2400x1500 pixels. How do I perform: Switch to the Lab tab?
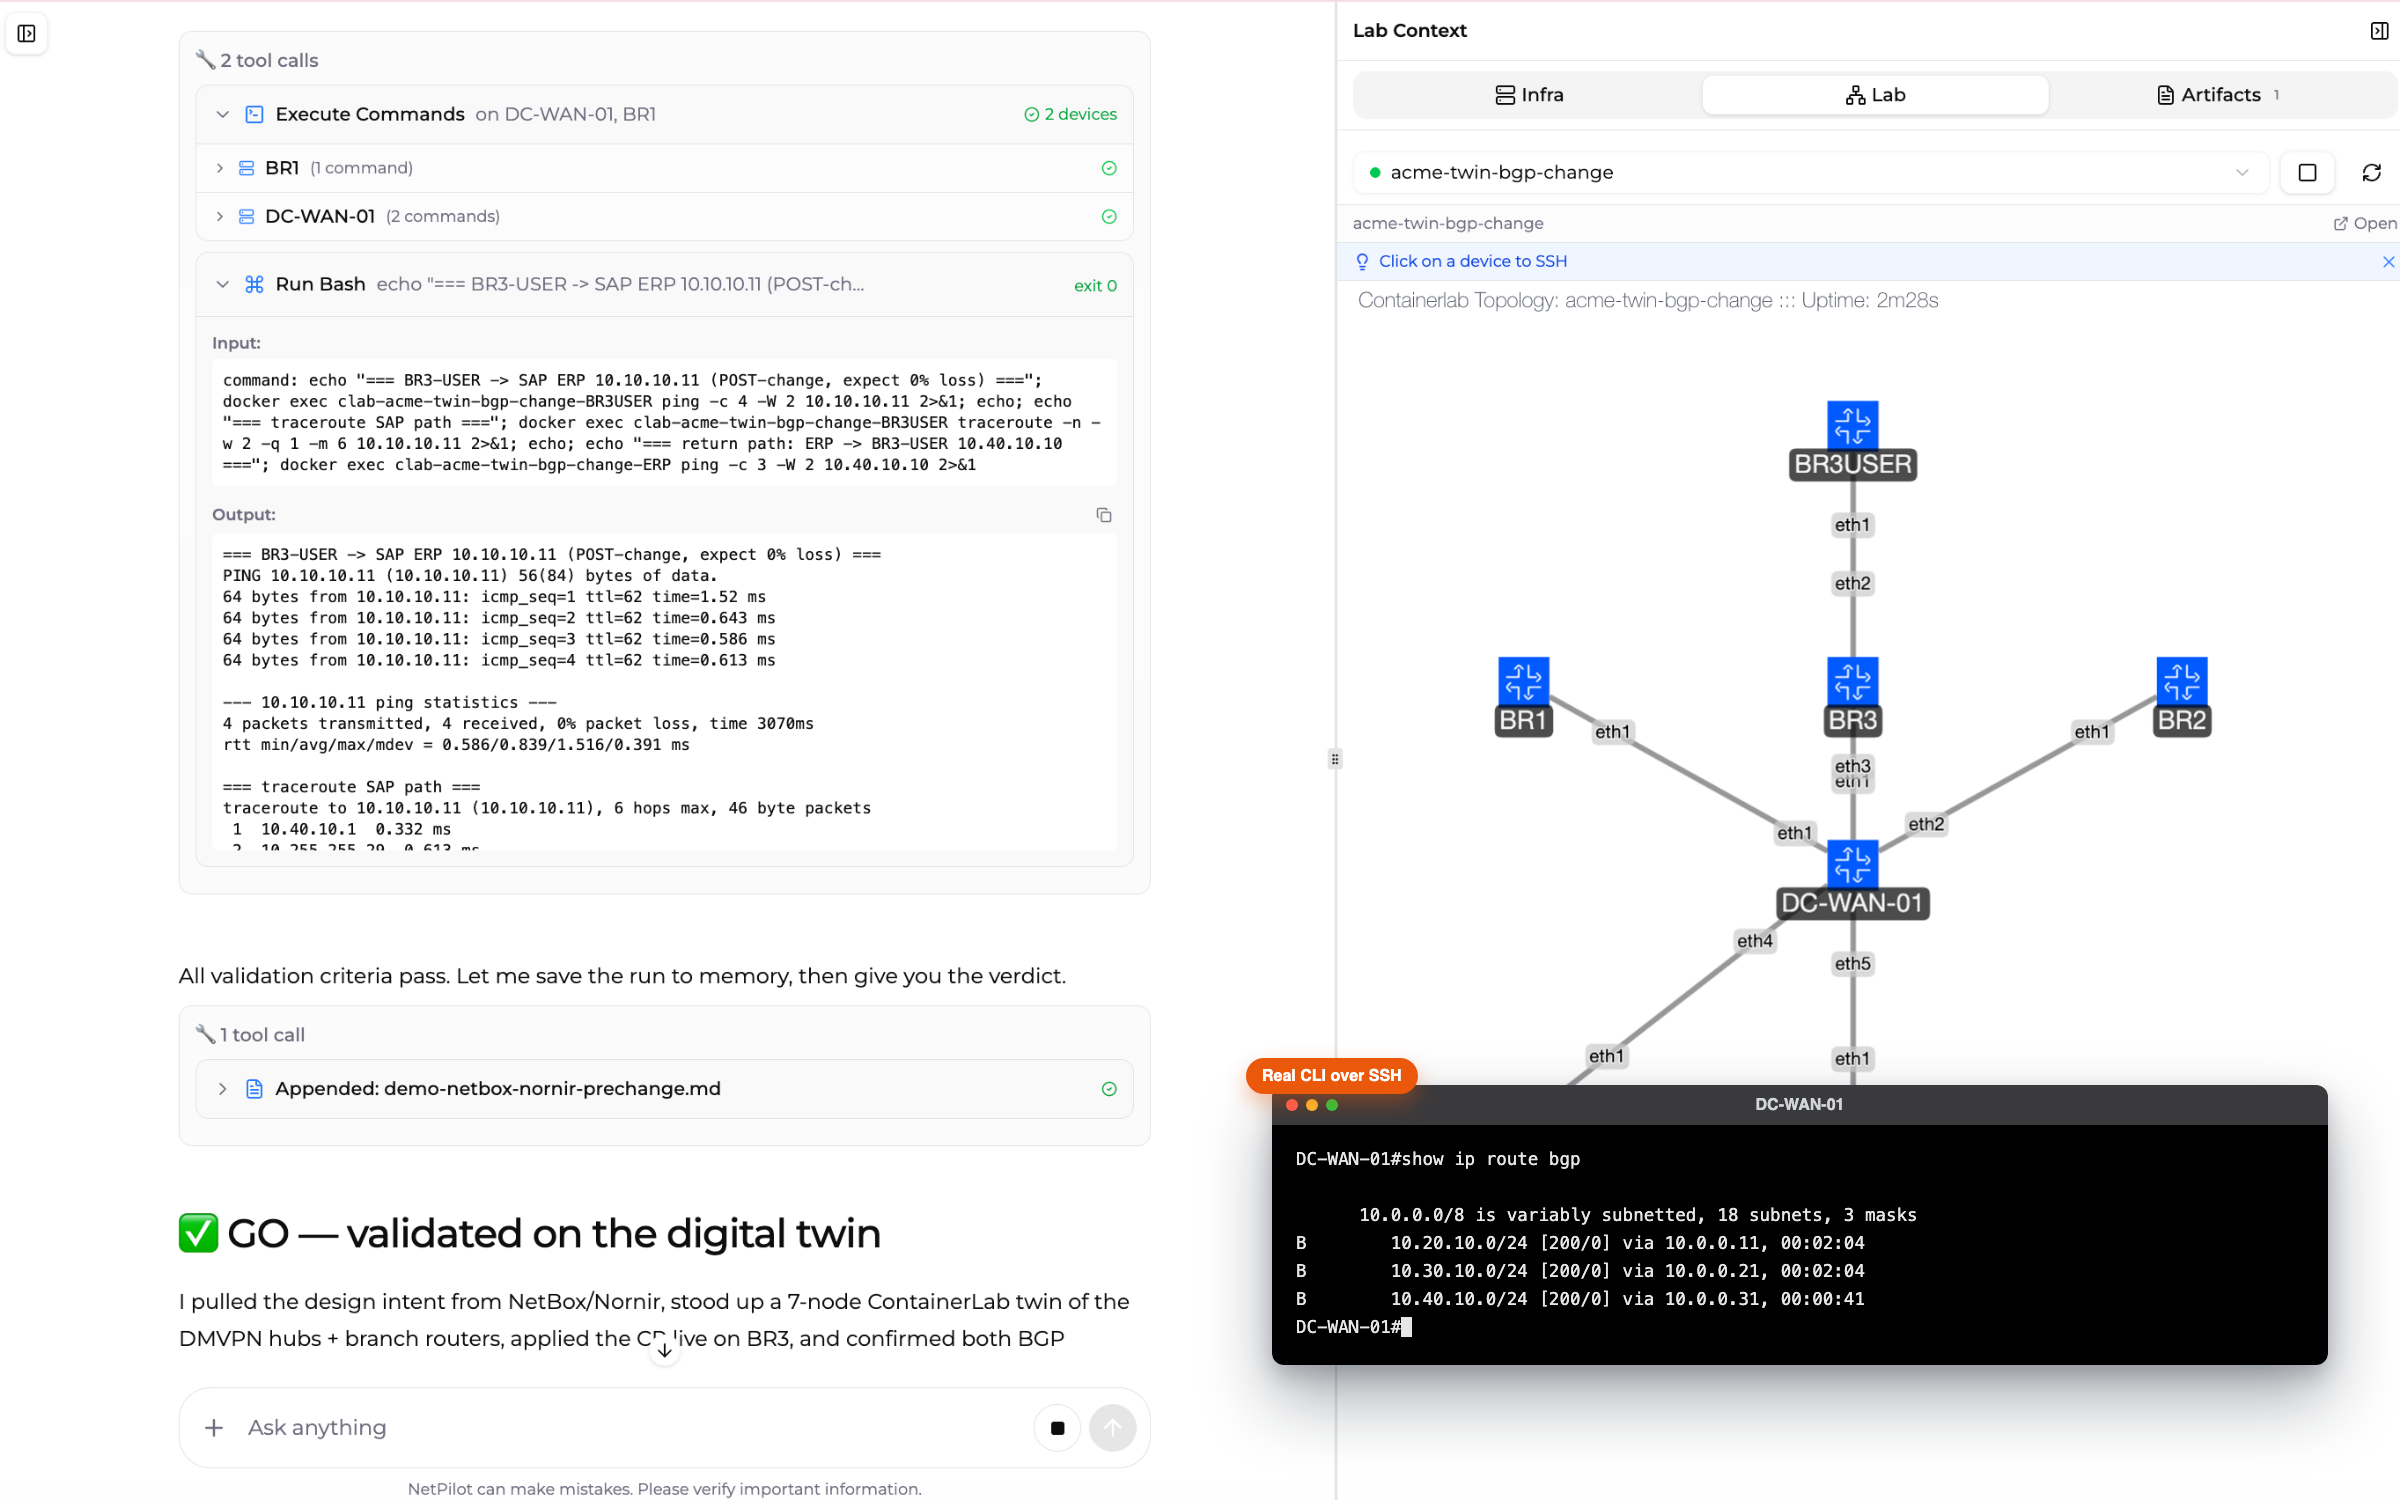[x=1875, y=95]
